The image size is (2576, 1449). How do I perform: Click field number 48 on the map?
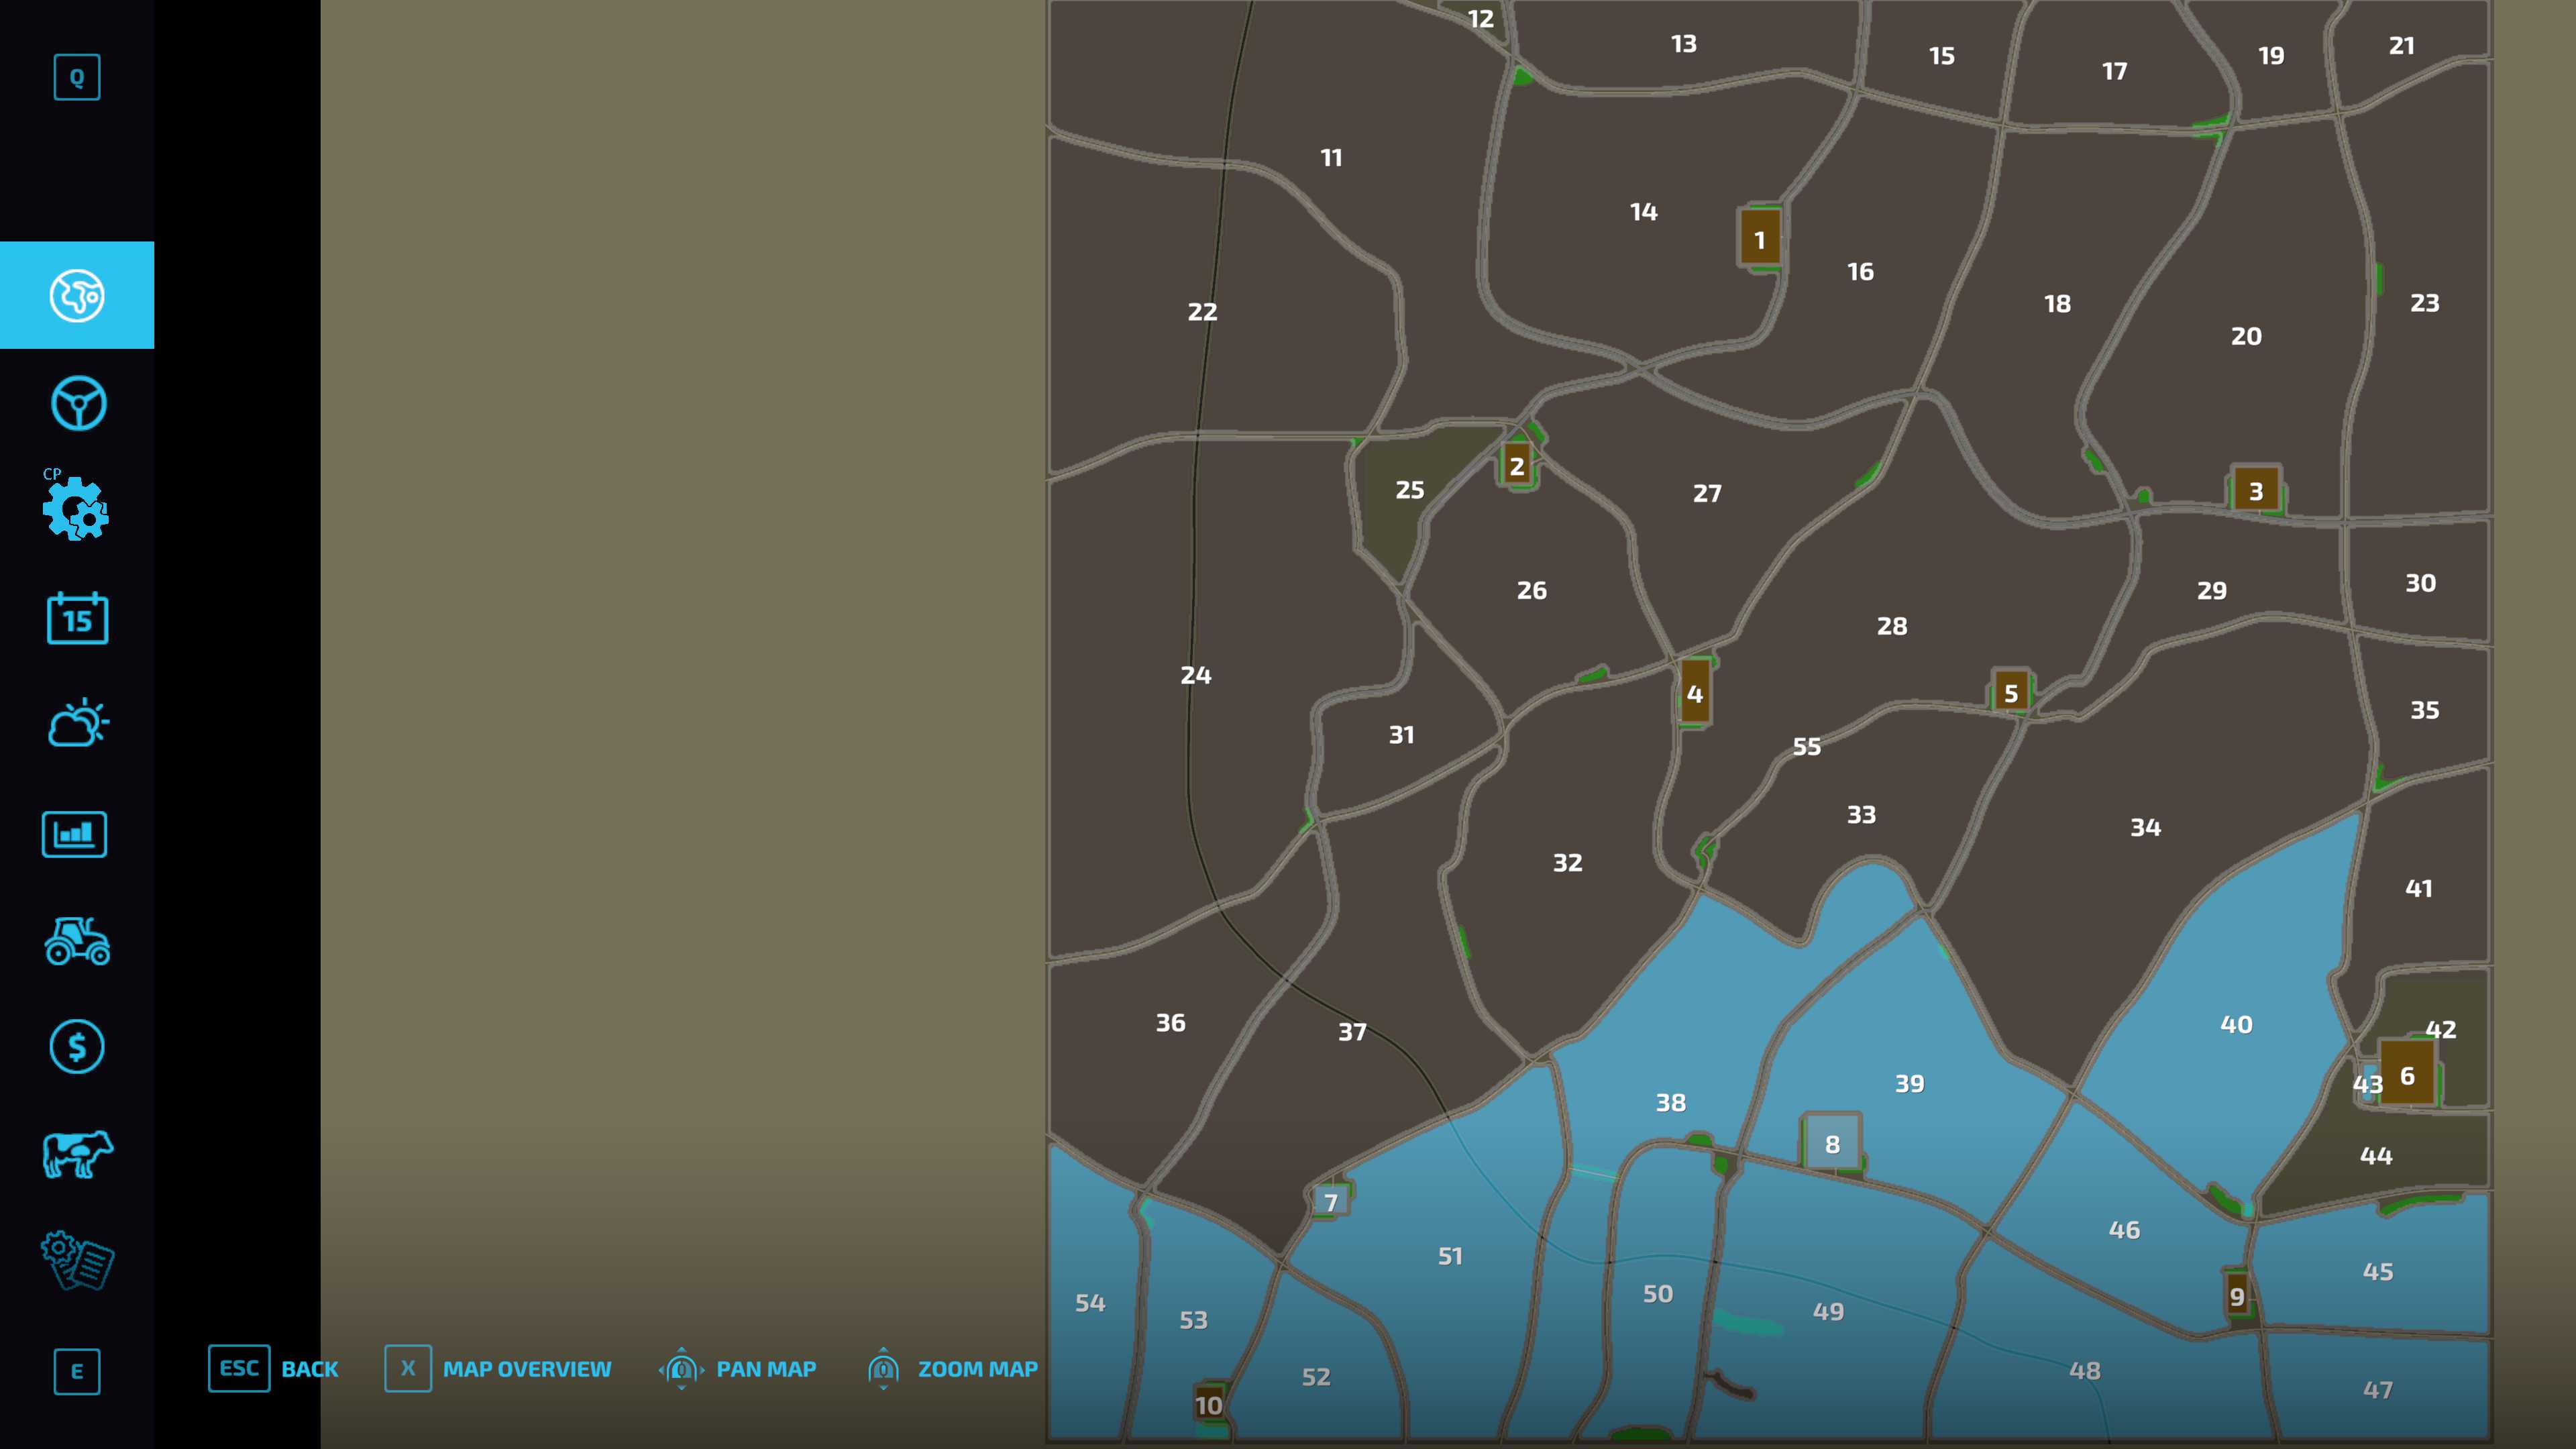point(2084,1370)
